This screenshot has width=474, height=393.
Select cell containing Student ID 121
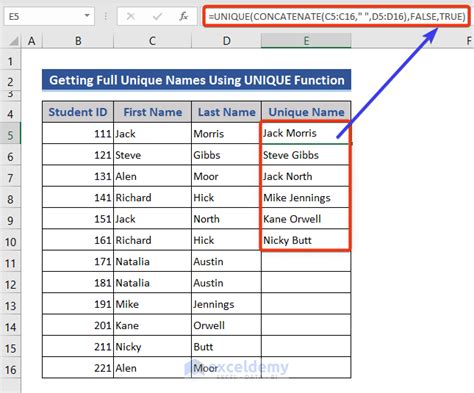(x=78, y=155)
